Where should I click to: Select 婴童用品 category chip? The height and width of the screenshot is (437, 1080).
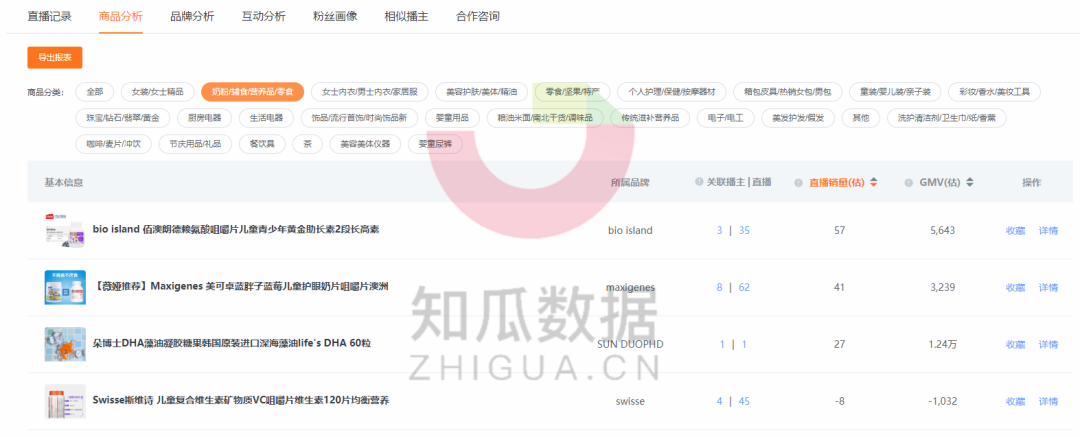coord(452,118)
